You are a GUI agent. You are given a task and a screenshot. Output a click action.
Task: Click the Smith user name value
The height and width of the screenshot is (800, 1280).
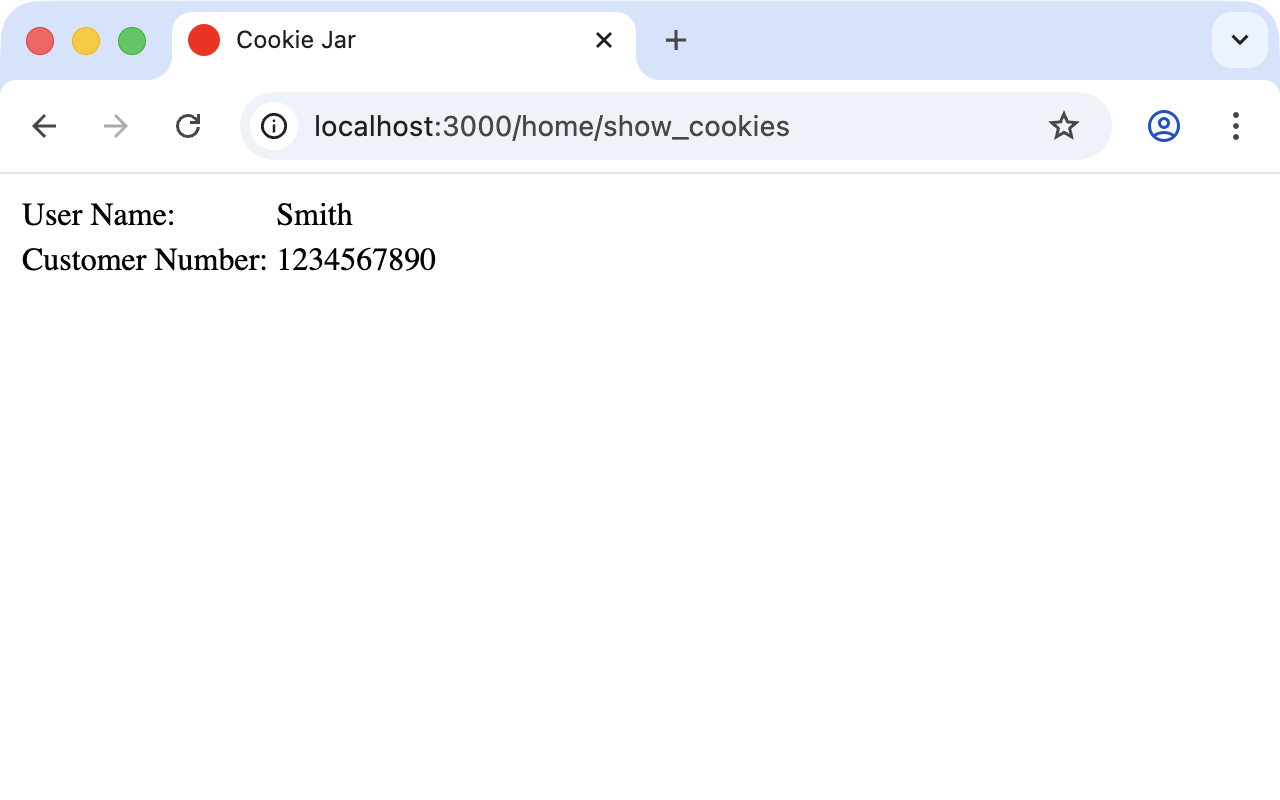(x=314, y=215)
